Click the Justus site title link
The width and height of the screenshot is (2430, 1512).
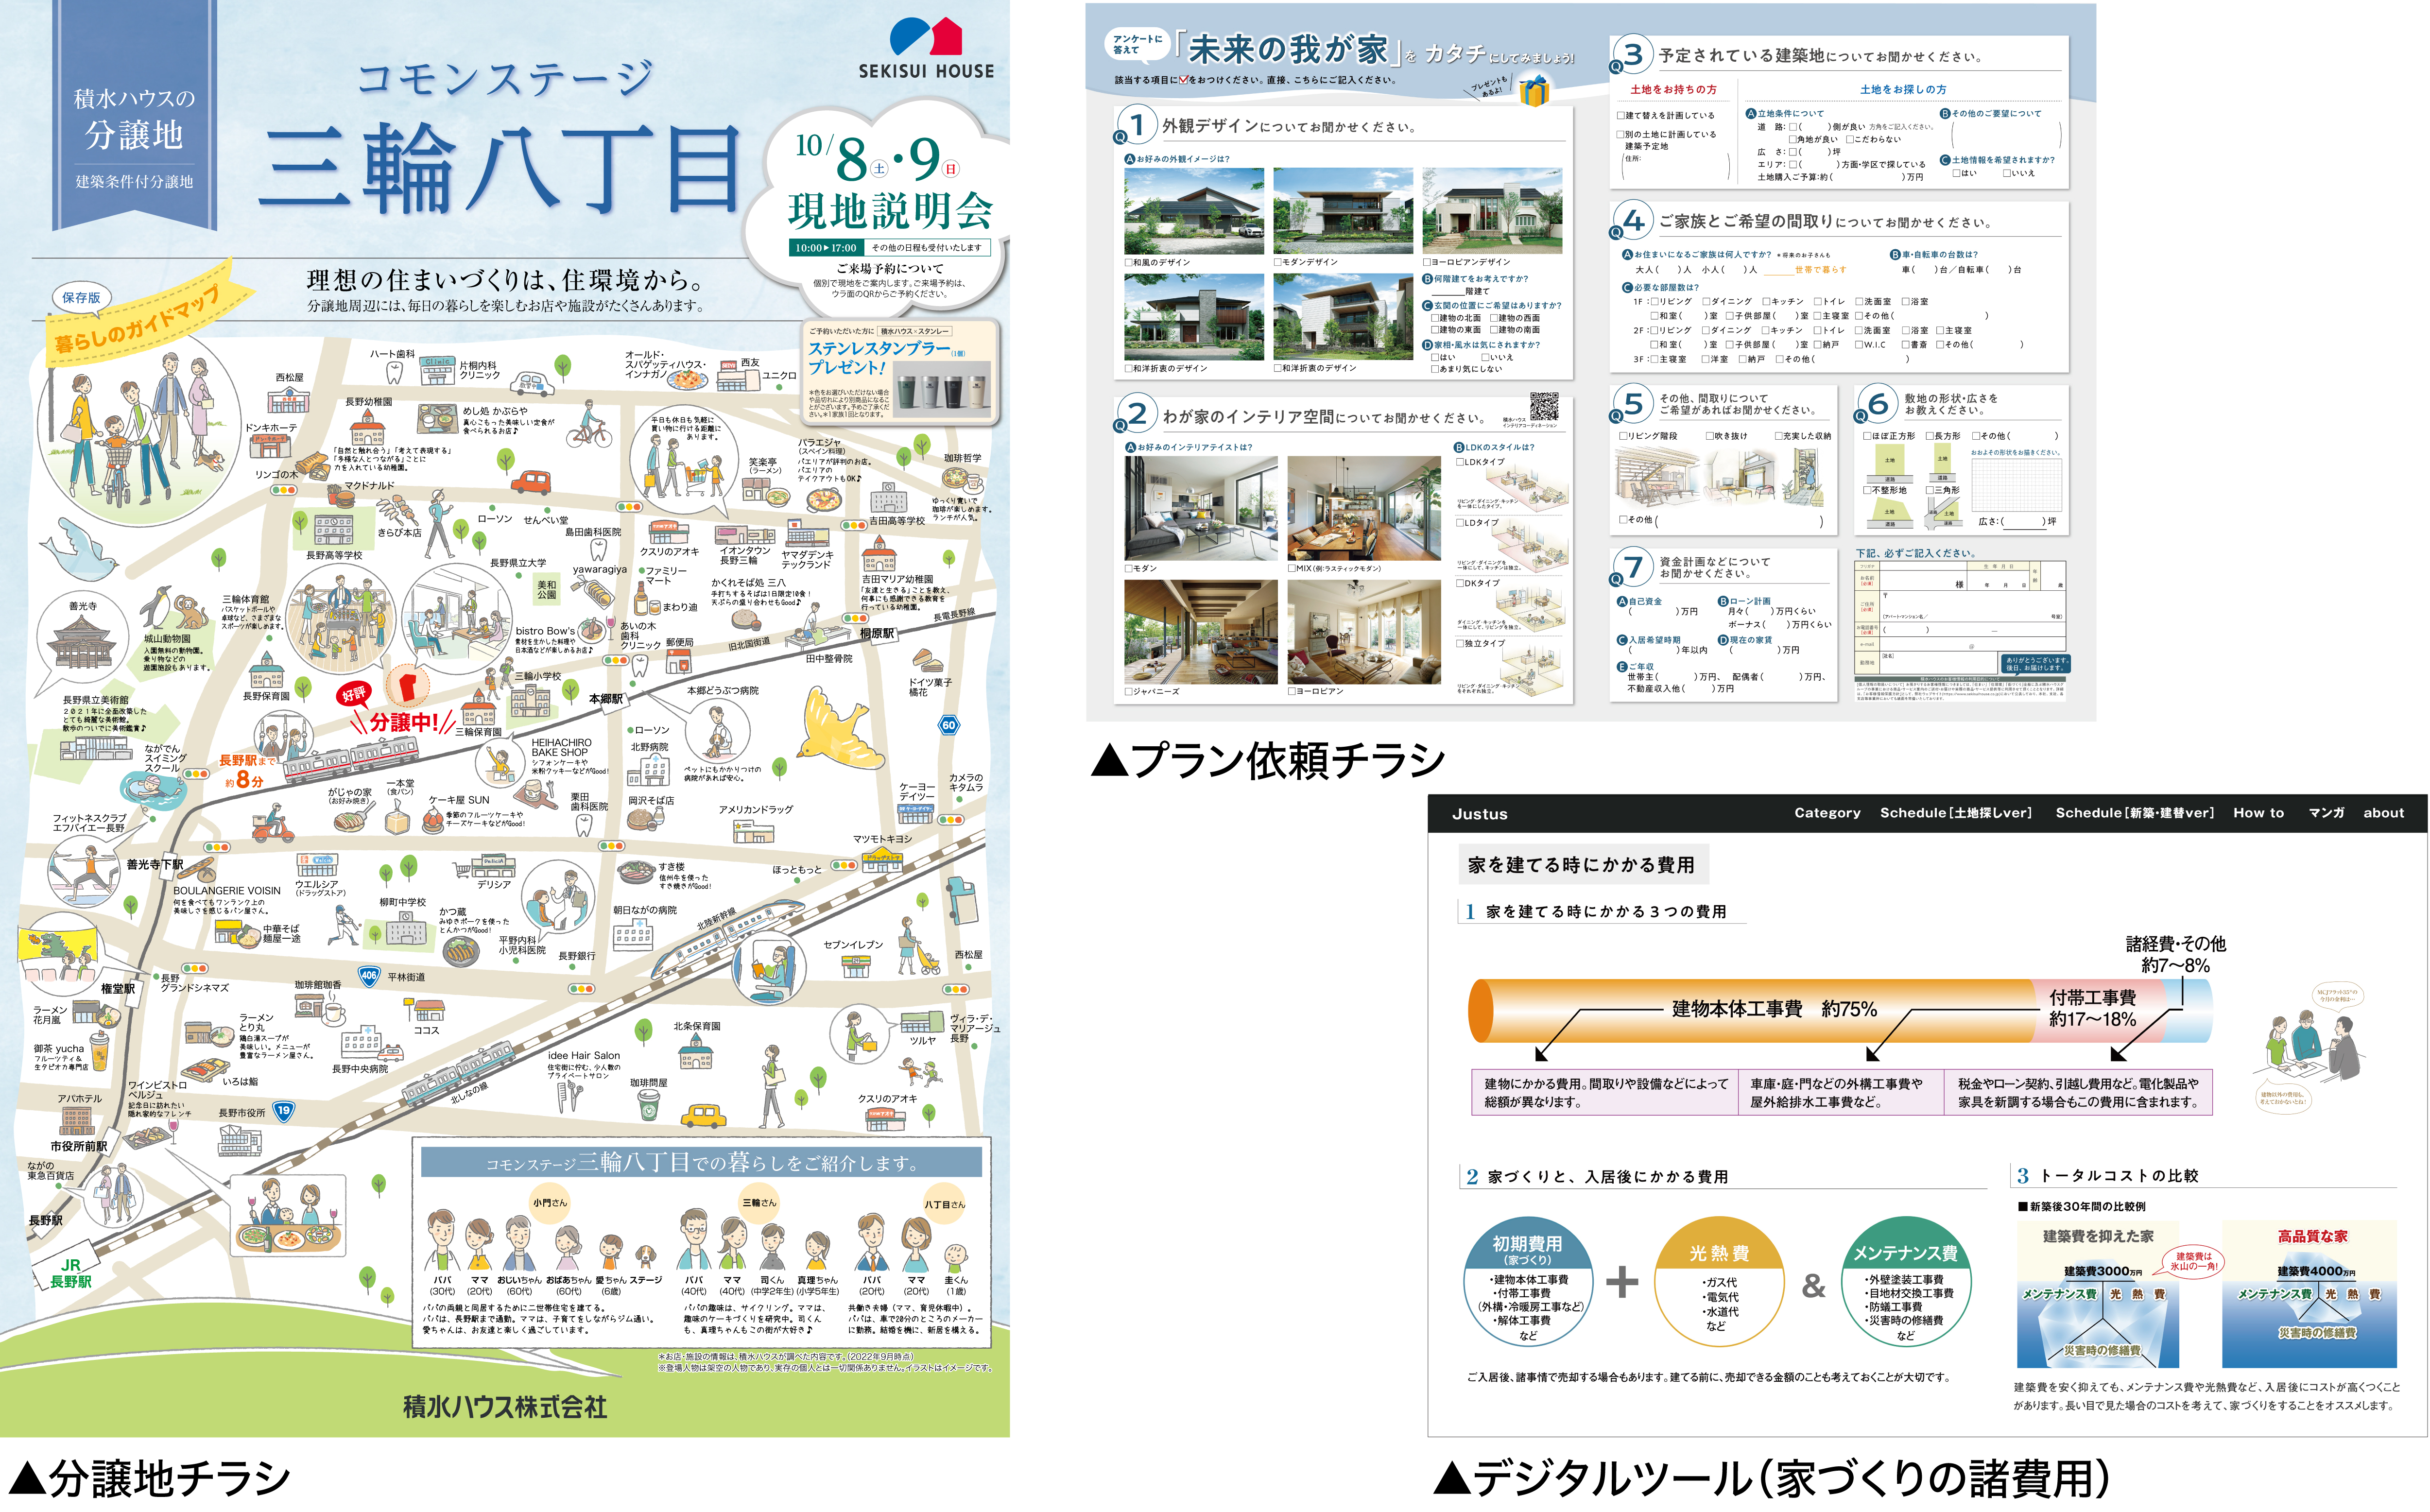[1479, 814]
